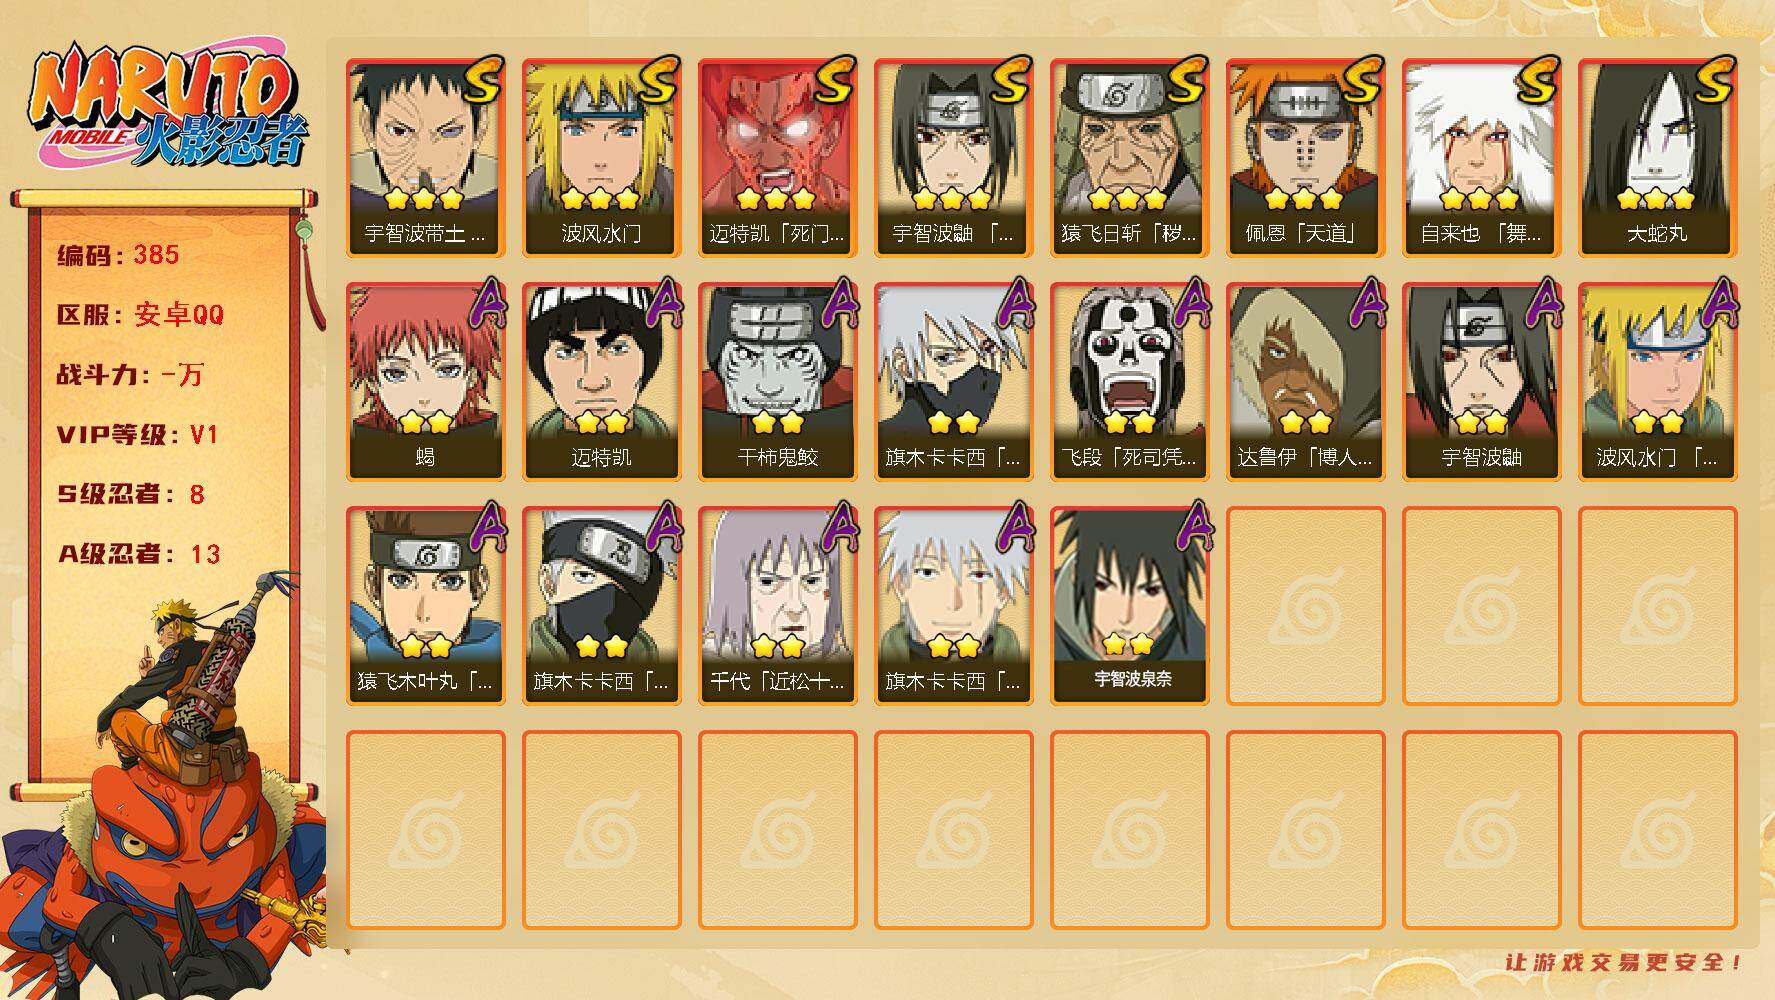Screen dimensions: 1775x1000
Task: Click the red 迈特凯「死门」 card
Action: (777, 158)
